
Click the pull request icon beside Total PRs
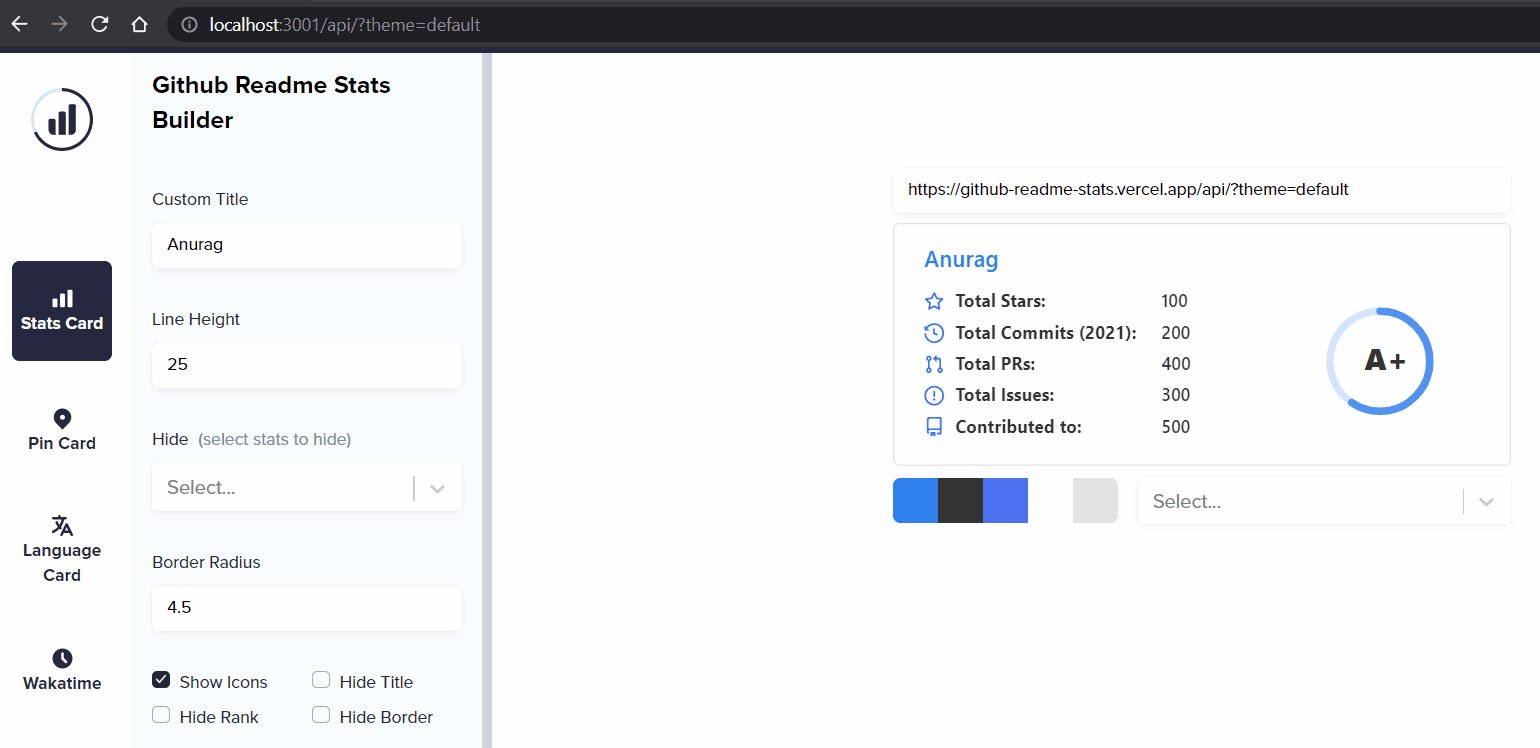tap(933, 363)
